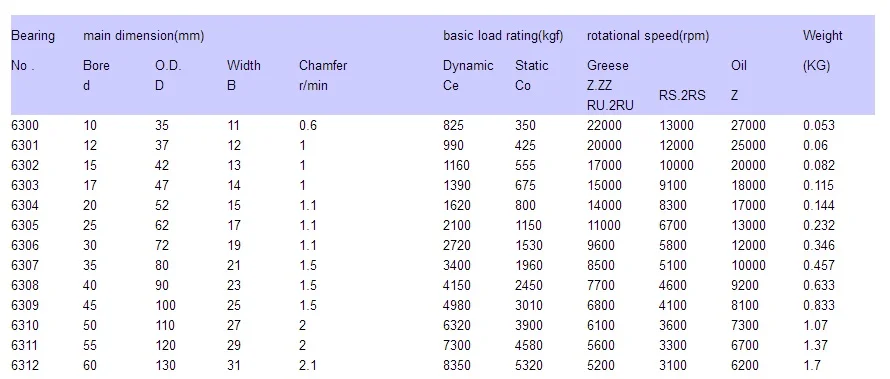
Task: Click dynamic load 8350 for 6312
Action: 456,365
